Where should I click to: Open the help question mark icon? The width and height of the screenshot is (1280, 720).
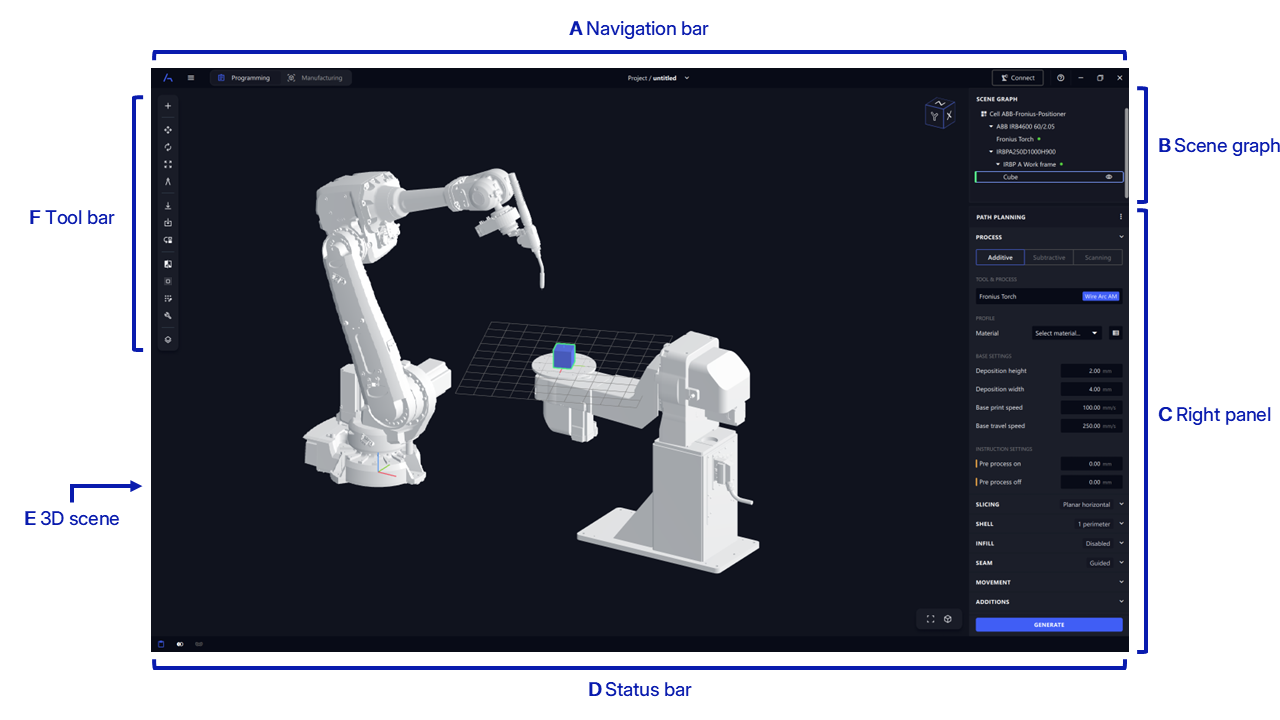[1060, 78]
